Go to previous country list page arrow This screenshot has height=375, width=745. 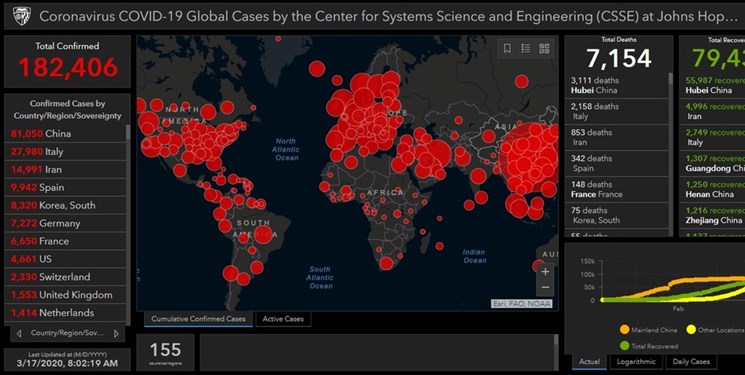[19, 334]
